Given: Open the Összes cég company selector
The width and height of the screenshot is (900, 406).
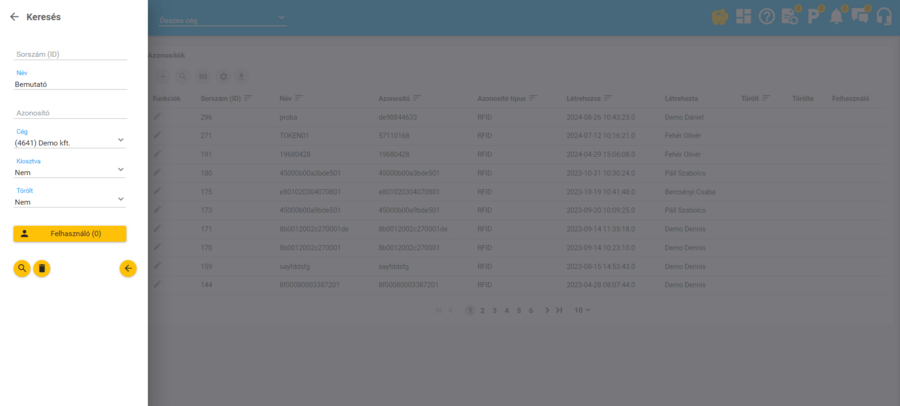Looking at the screenshot, I should [222, 19].
